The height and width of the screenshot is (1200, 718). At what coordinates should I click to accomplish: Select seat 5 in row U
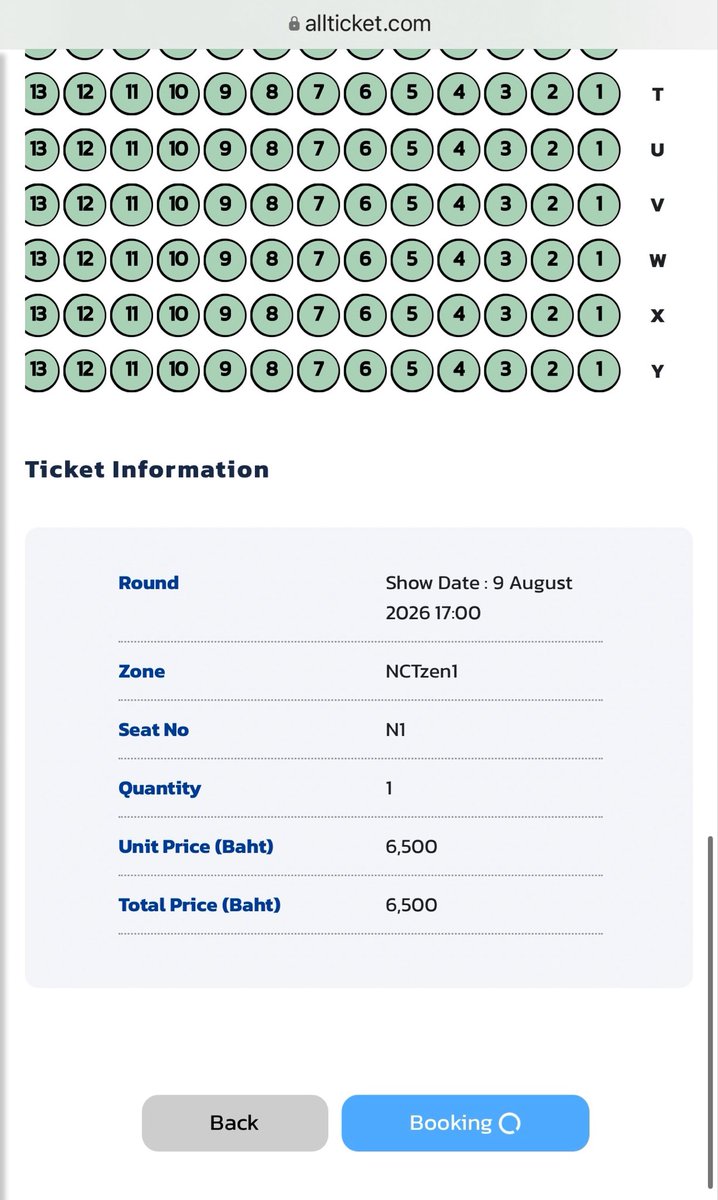(412, 150)
